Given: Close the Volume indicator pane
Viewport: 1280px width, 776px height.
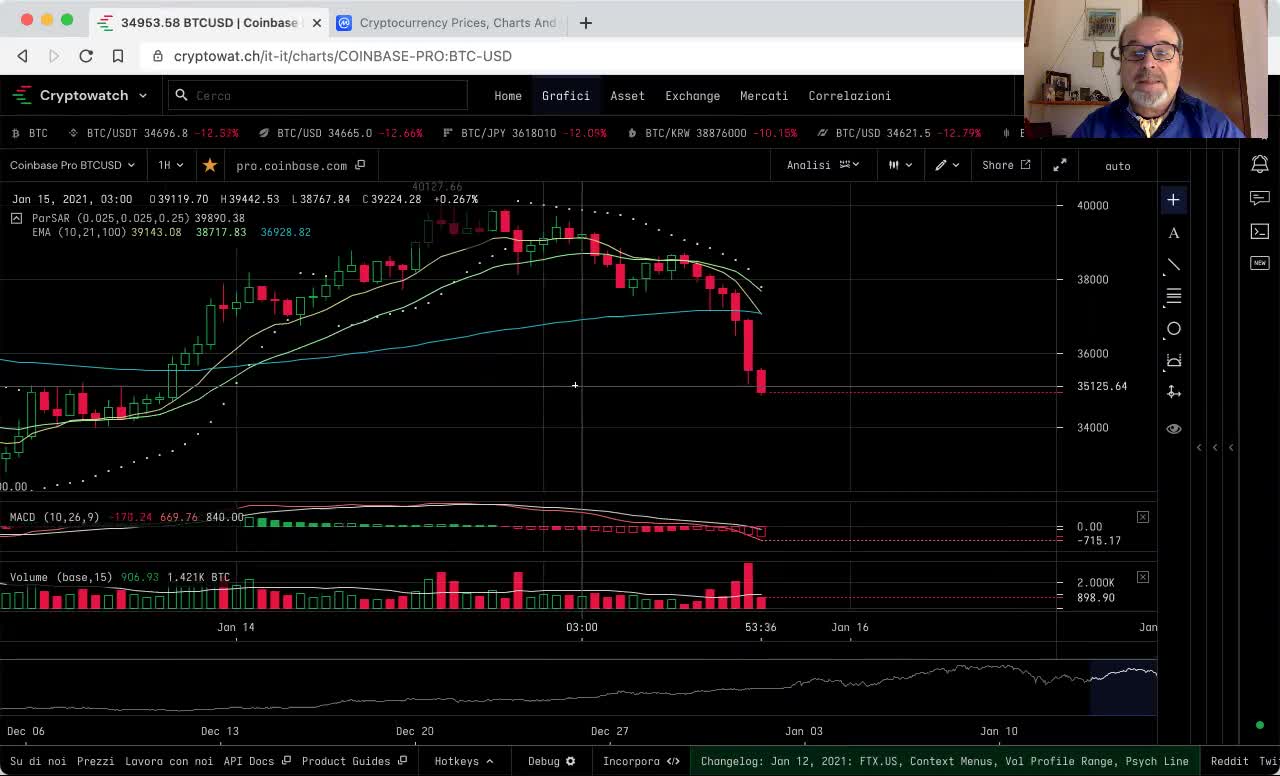Looking at the screenshot, I should point(1143,577).
